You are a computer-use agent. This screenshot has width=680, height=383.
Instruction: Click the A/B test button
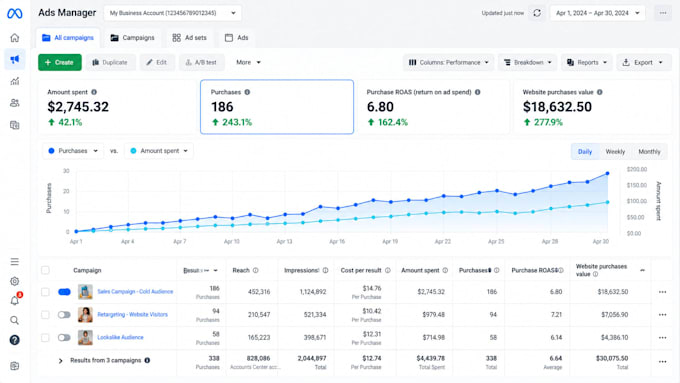(201, 62)
